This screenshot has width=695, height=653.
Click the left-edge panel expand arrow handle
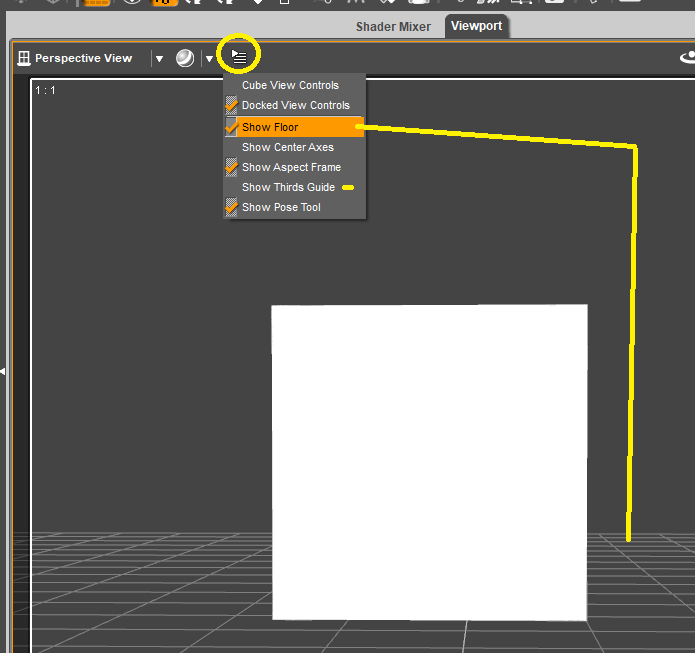point(3,371)
